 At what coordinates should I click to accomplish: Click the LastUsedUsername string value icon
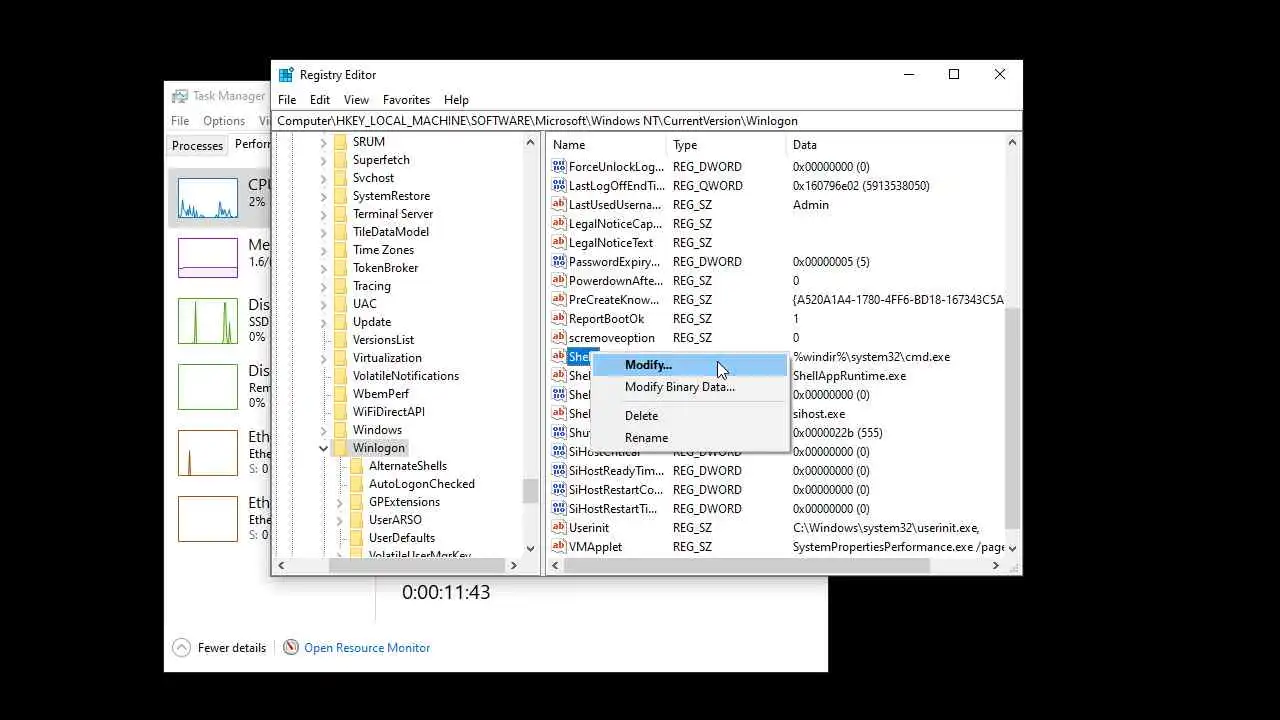559,205
